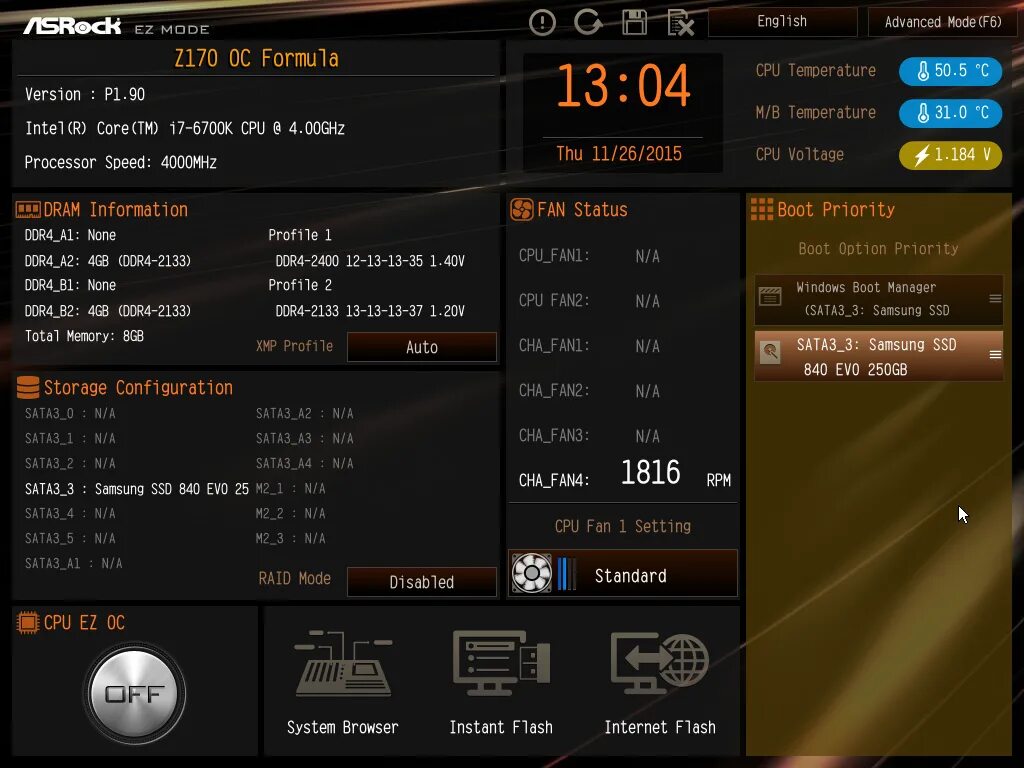Screen dimensions: 1024x768
Task: Click the CPU_FAN1 N/A row
Action: [x=589, y=256]
